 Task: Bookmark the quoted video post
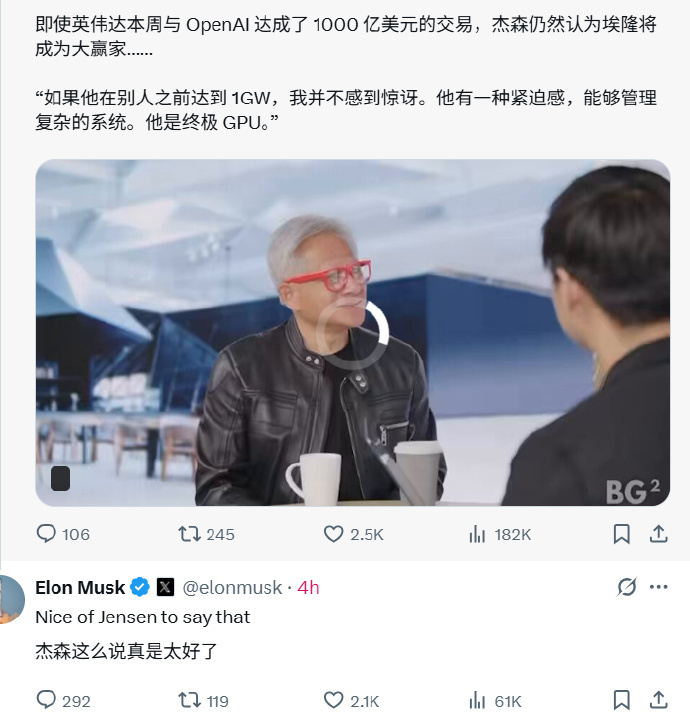(x=622, y=534)
